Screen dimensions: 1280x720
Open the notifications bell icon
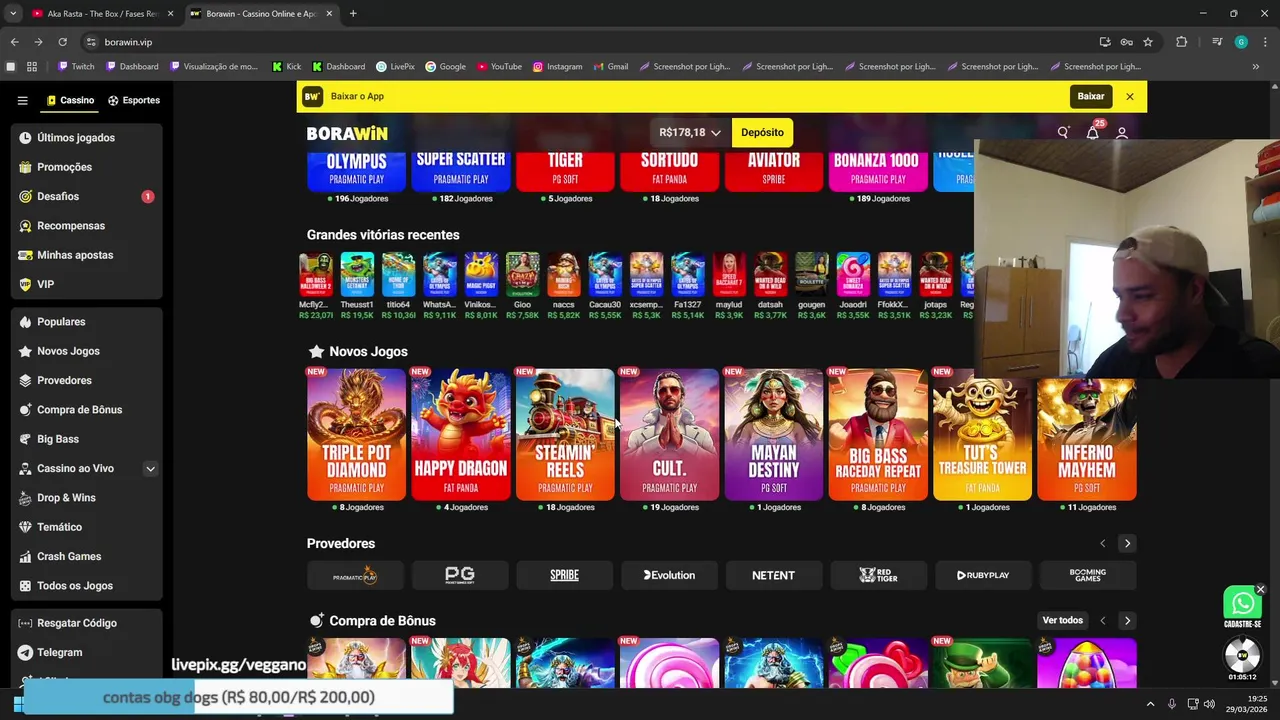(x=1092, y=132)
